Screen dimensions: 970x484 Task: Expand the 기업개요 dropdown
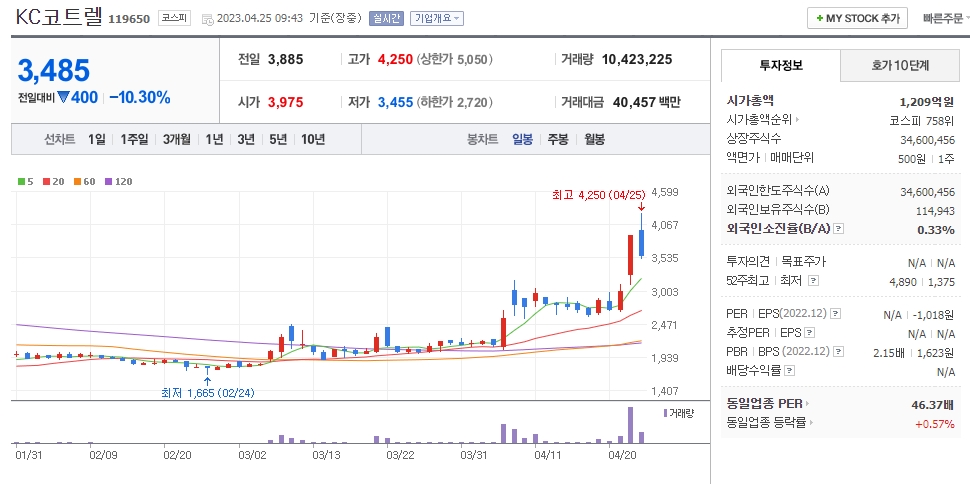tap(436, 19)
